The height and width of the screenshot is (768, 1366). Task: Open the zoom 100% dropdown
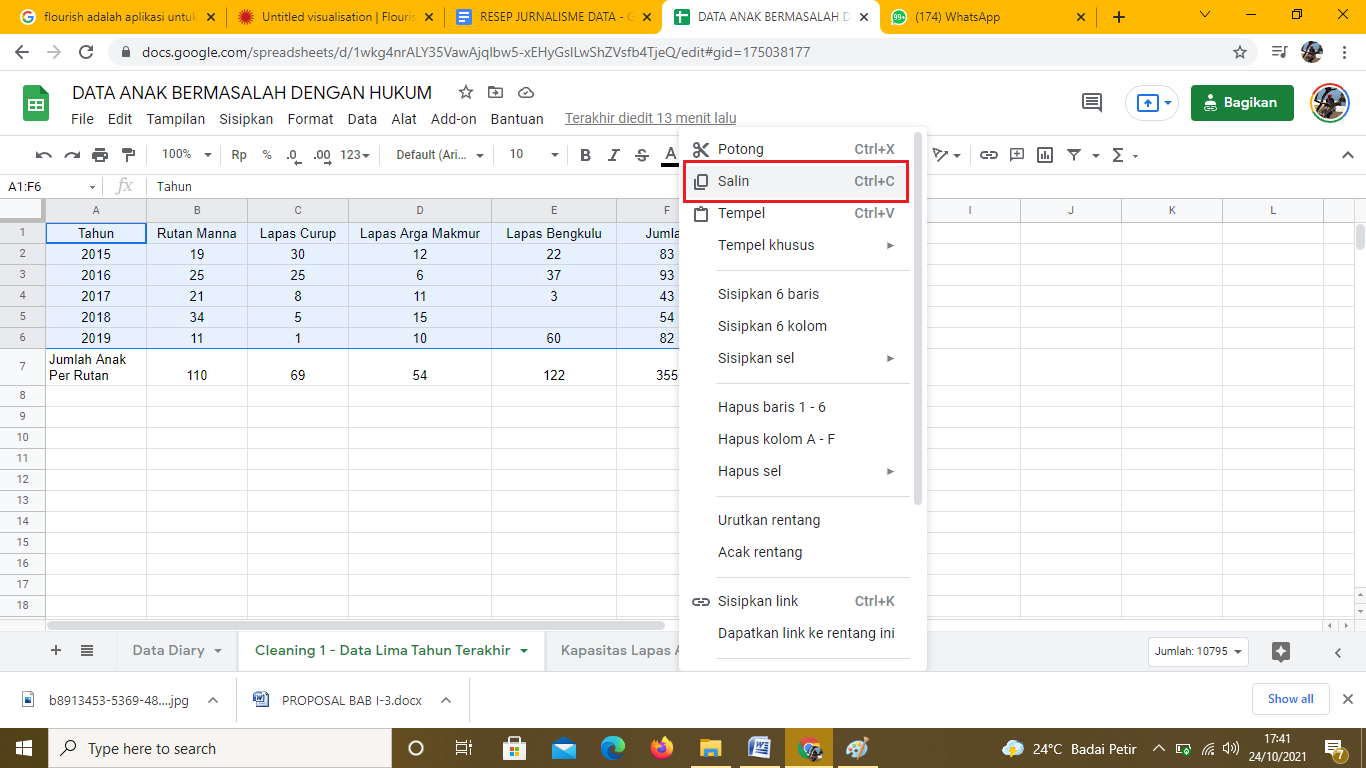click(187, 155)
